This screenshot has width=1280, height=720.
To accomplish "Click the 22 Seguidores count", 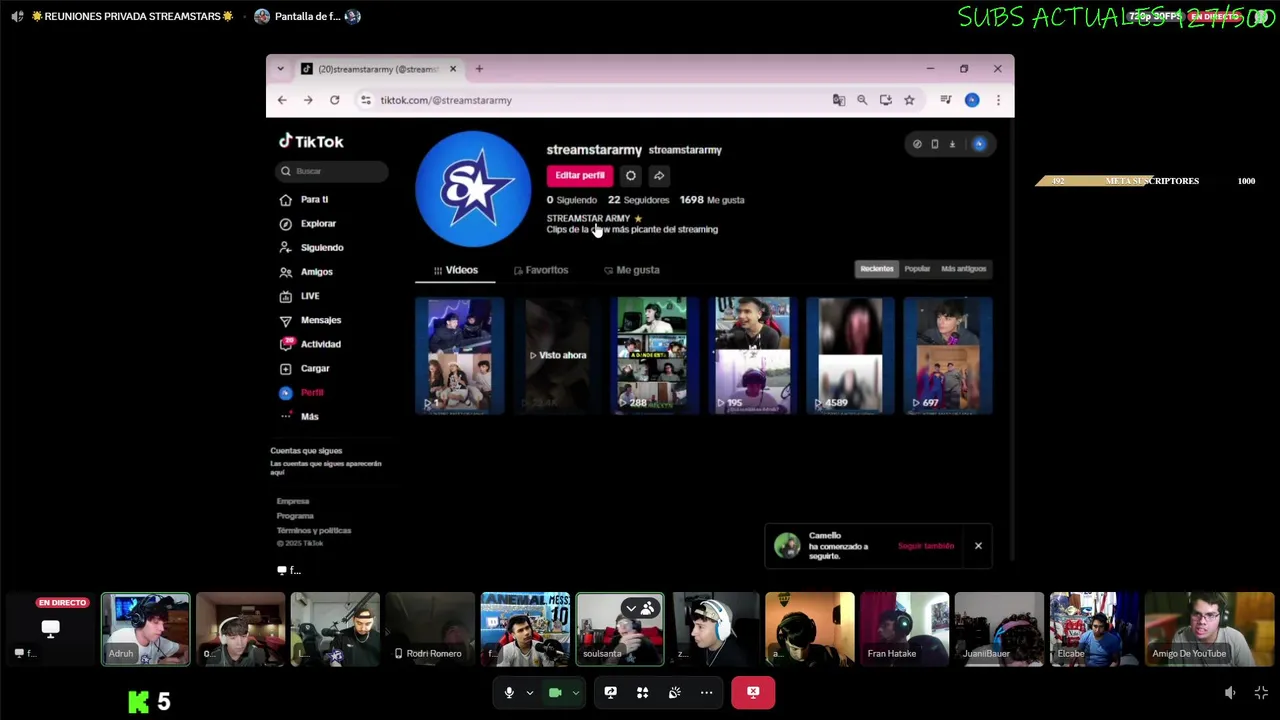I will pyautogui.click(x=638, y=200).
